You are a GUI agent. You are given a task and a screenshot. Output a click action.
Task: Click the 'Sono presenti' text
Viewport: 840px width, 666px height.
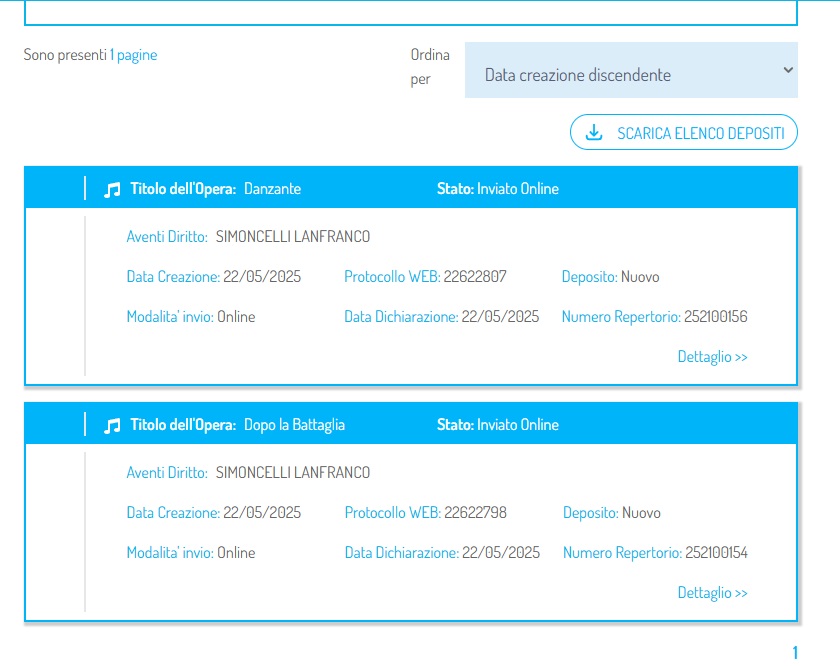click(65, 55)
